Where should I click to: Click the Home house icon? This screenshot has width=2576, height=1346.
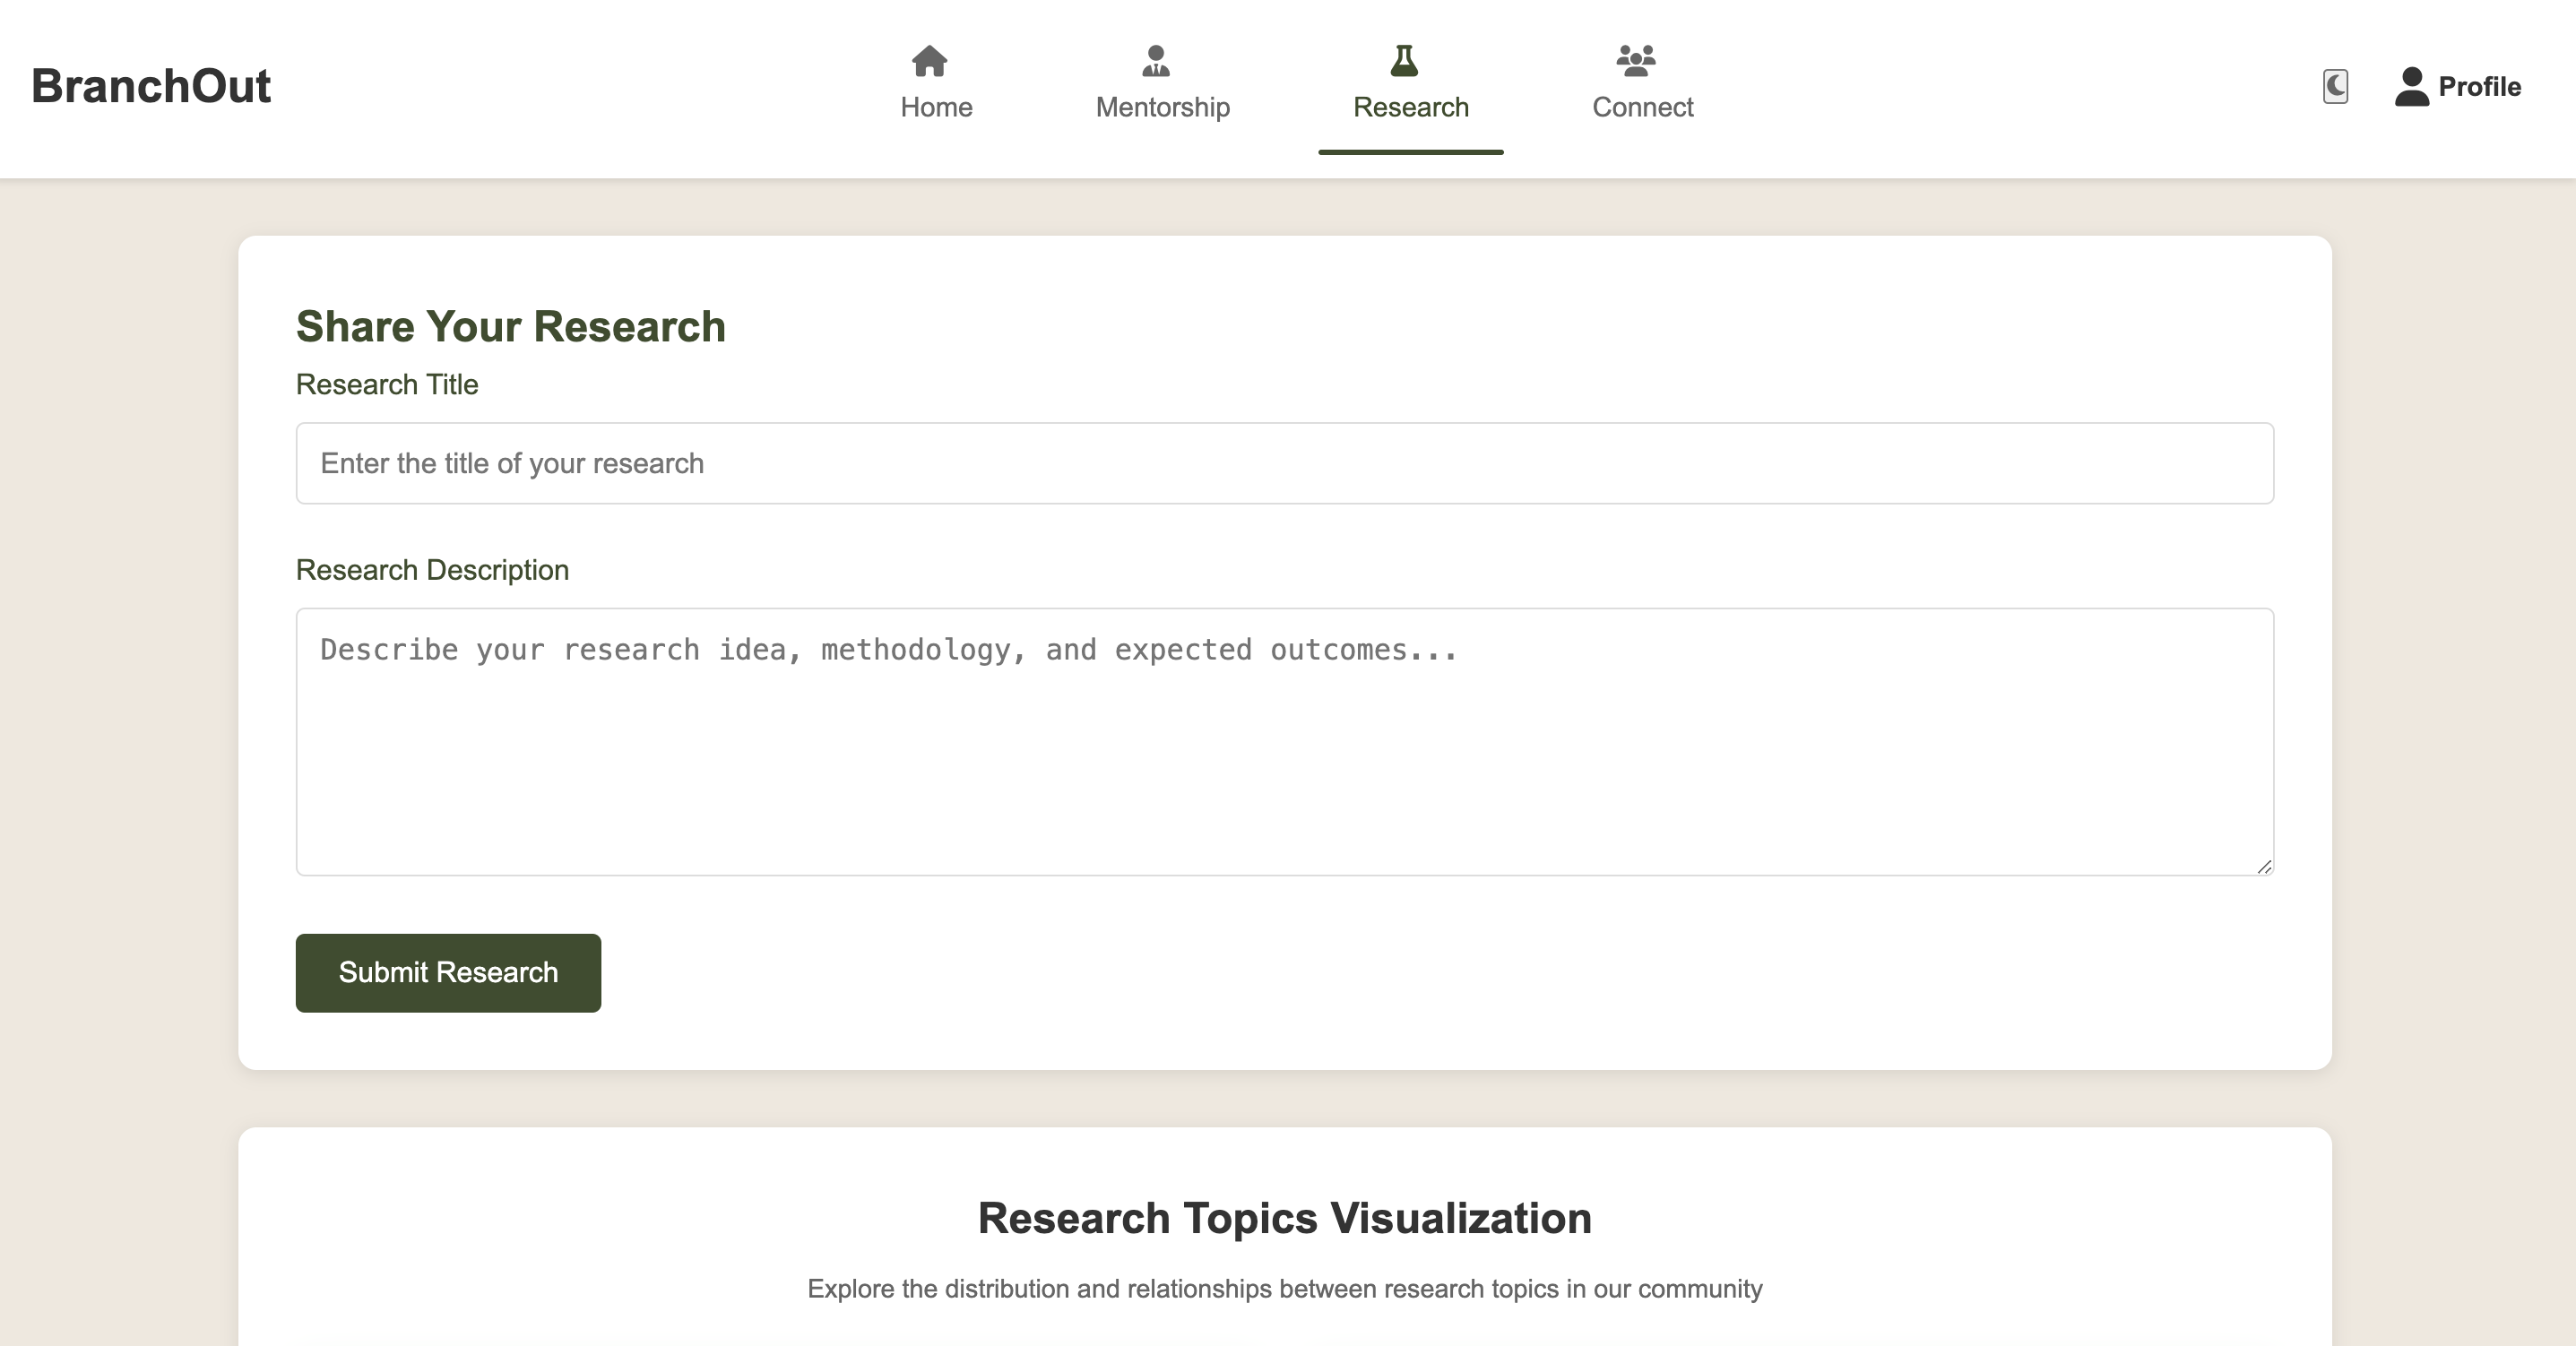[929, 61]
